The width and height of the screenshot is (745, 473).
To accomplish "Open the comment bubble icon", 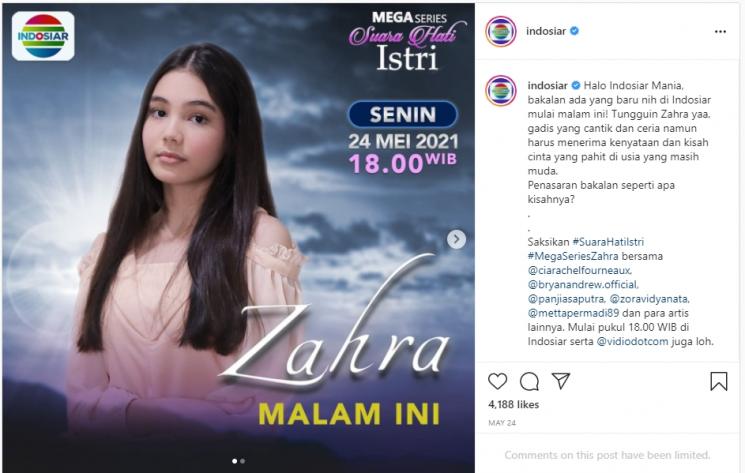I will pos(529,381).
